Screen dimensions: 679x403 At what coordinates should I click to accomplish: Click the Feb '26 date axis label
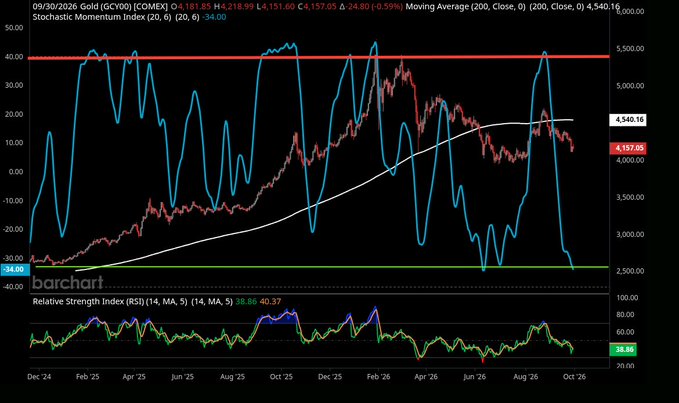click(x=378, y=377)
